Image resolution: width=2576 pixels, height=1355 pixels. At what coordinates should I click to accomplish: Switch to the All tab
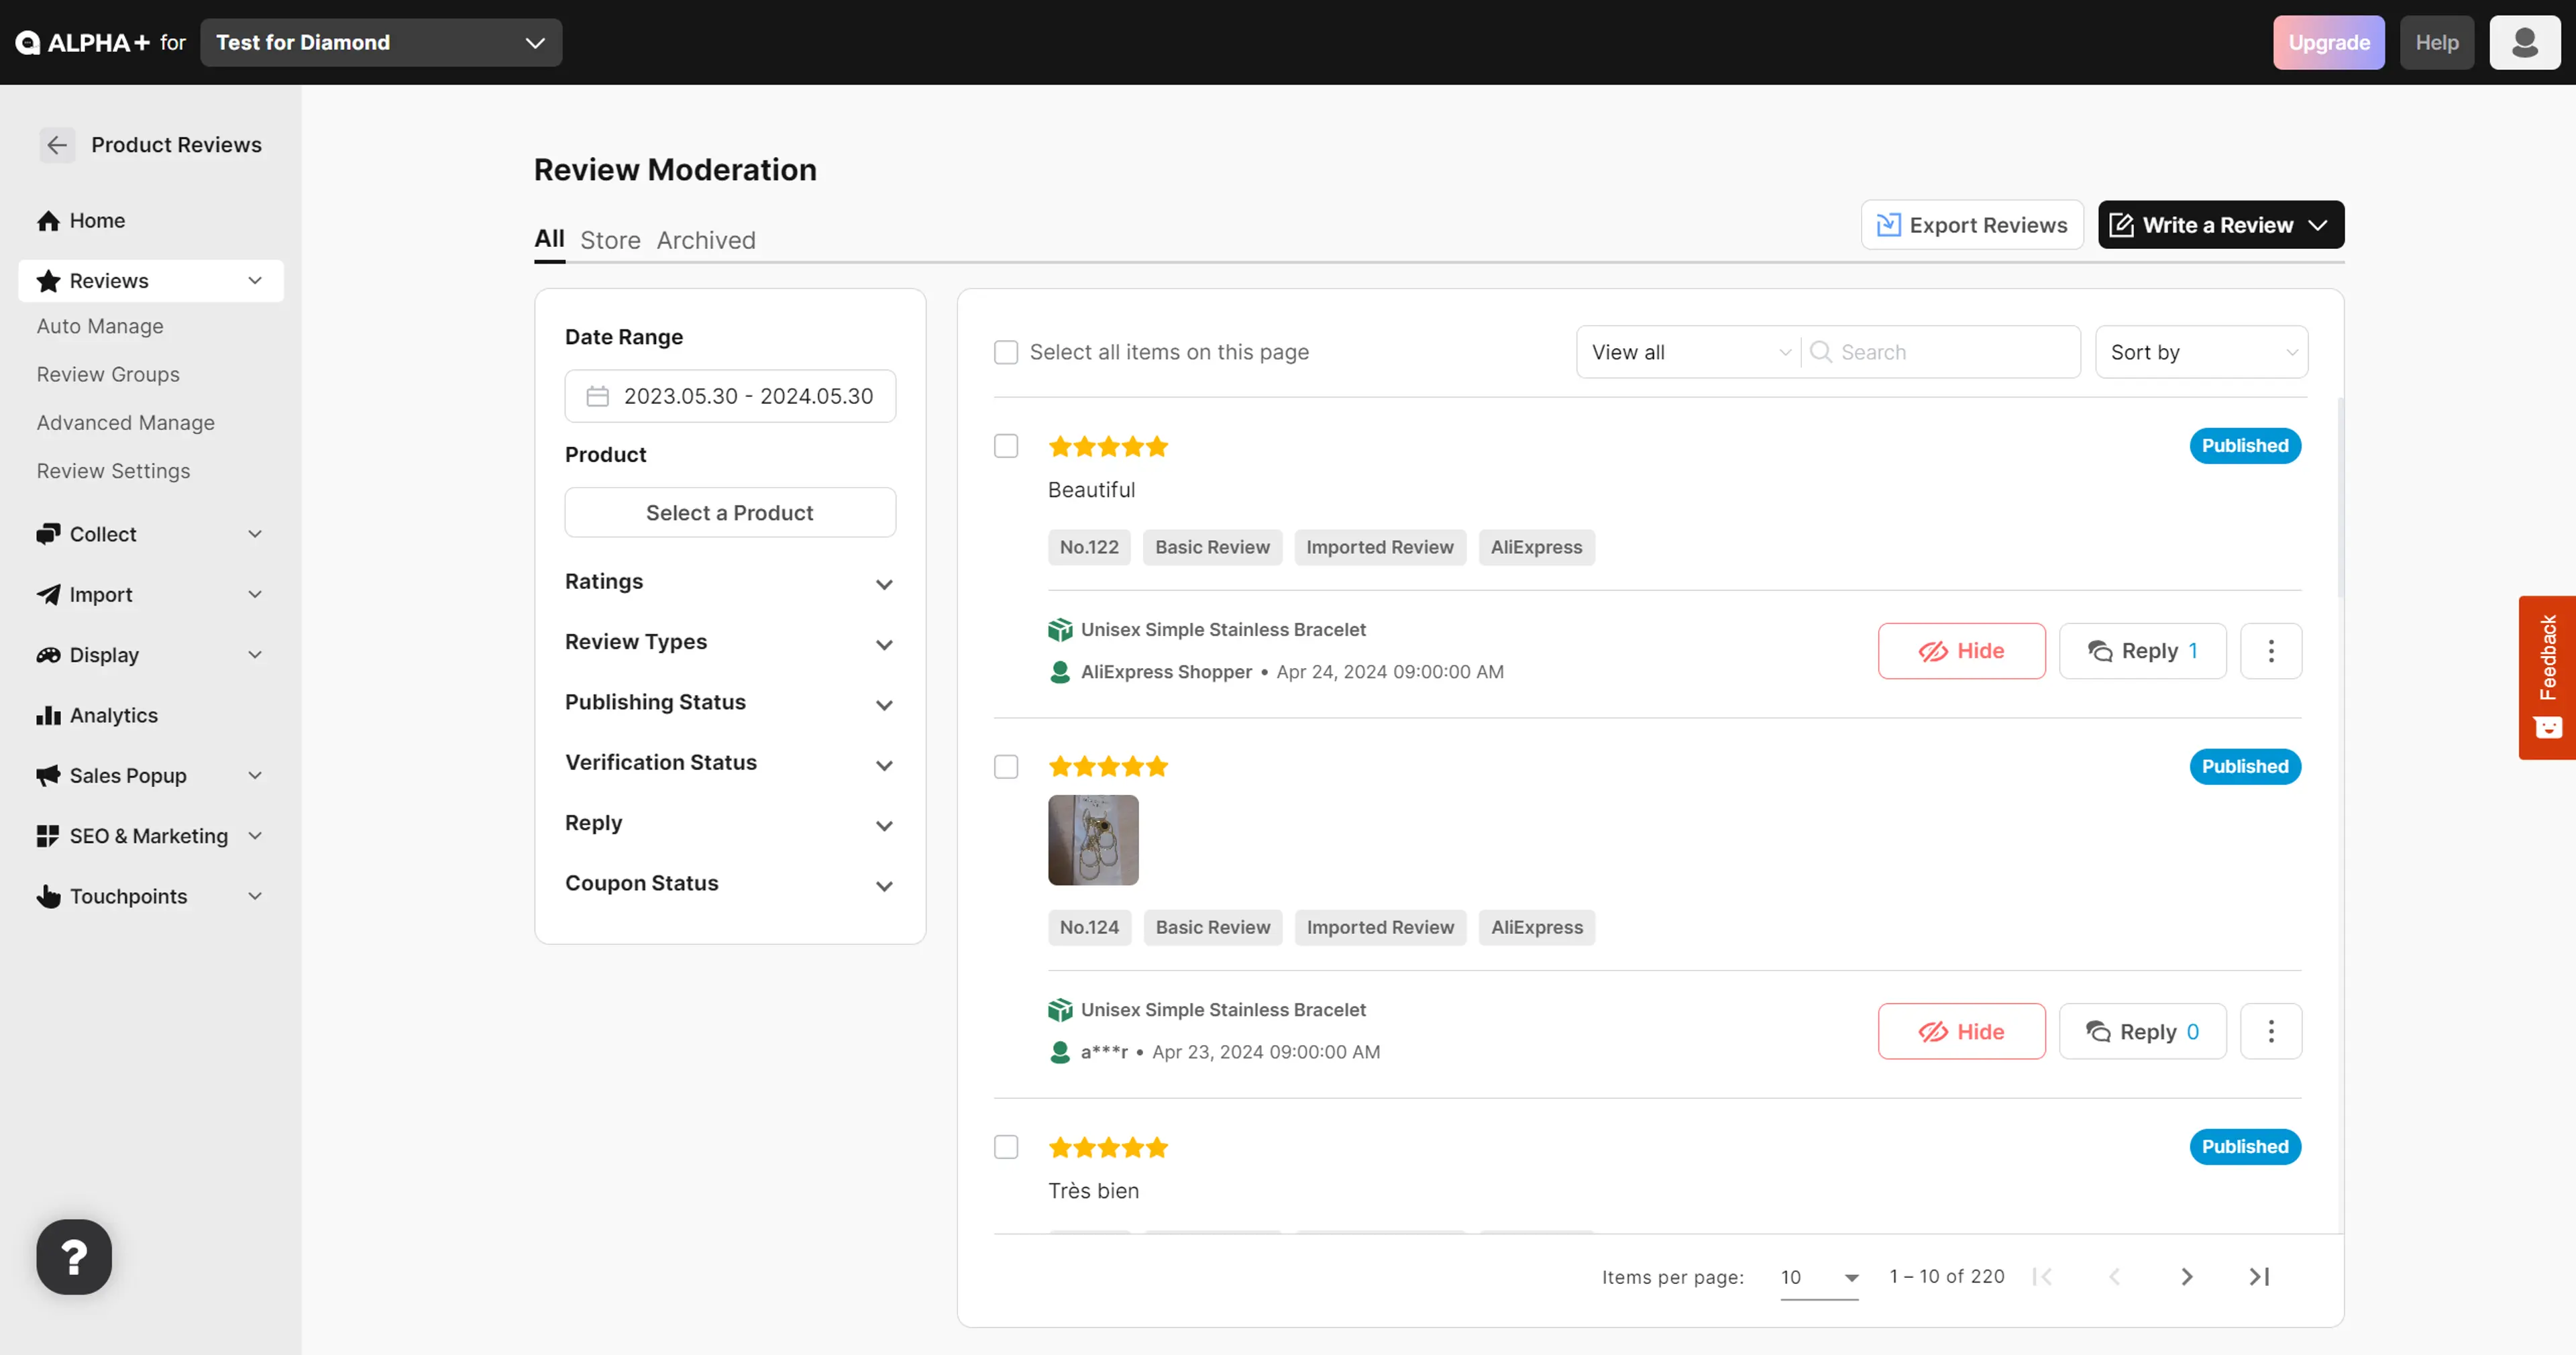549,239
